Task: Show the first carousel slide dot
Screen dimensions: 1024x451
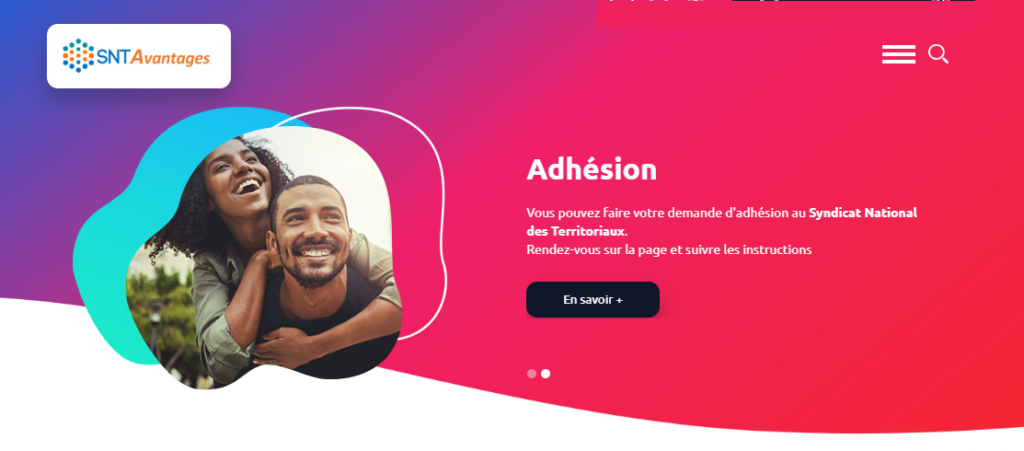Action: [x=532, y=374]
